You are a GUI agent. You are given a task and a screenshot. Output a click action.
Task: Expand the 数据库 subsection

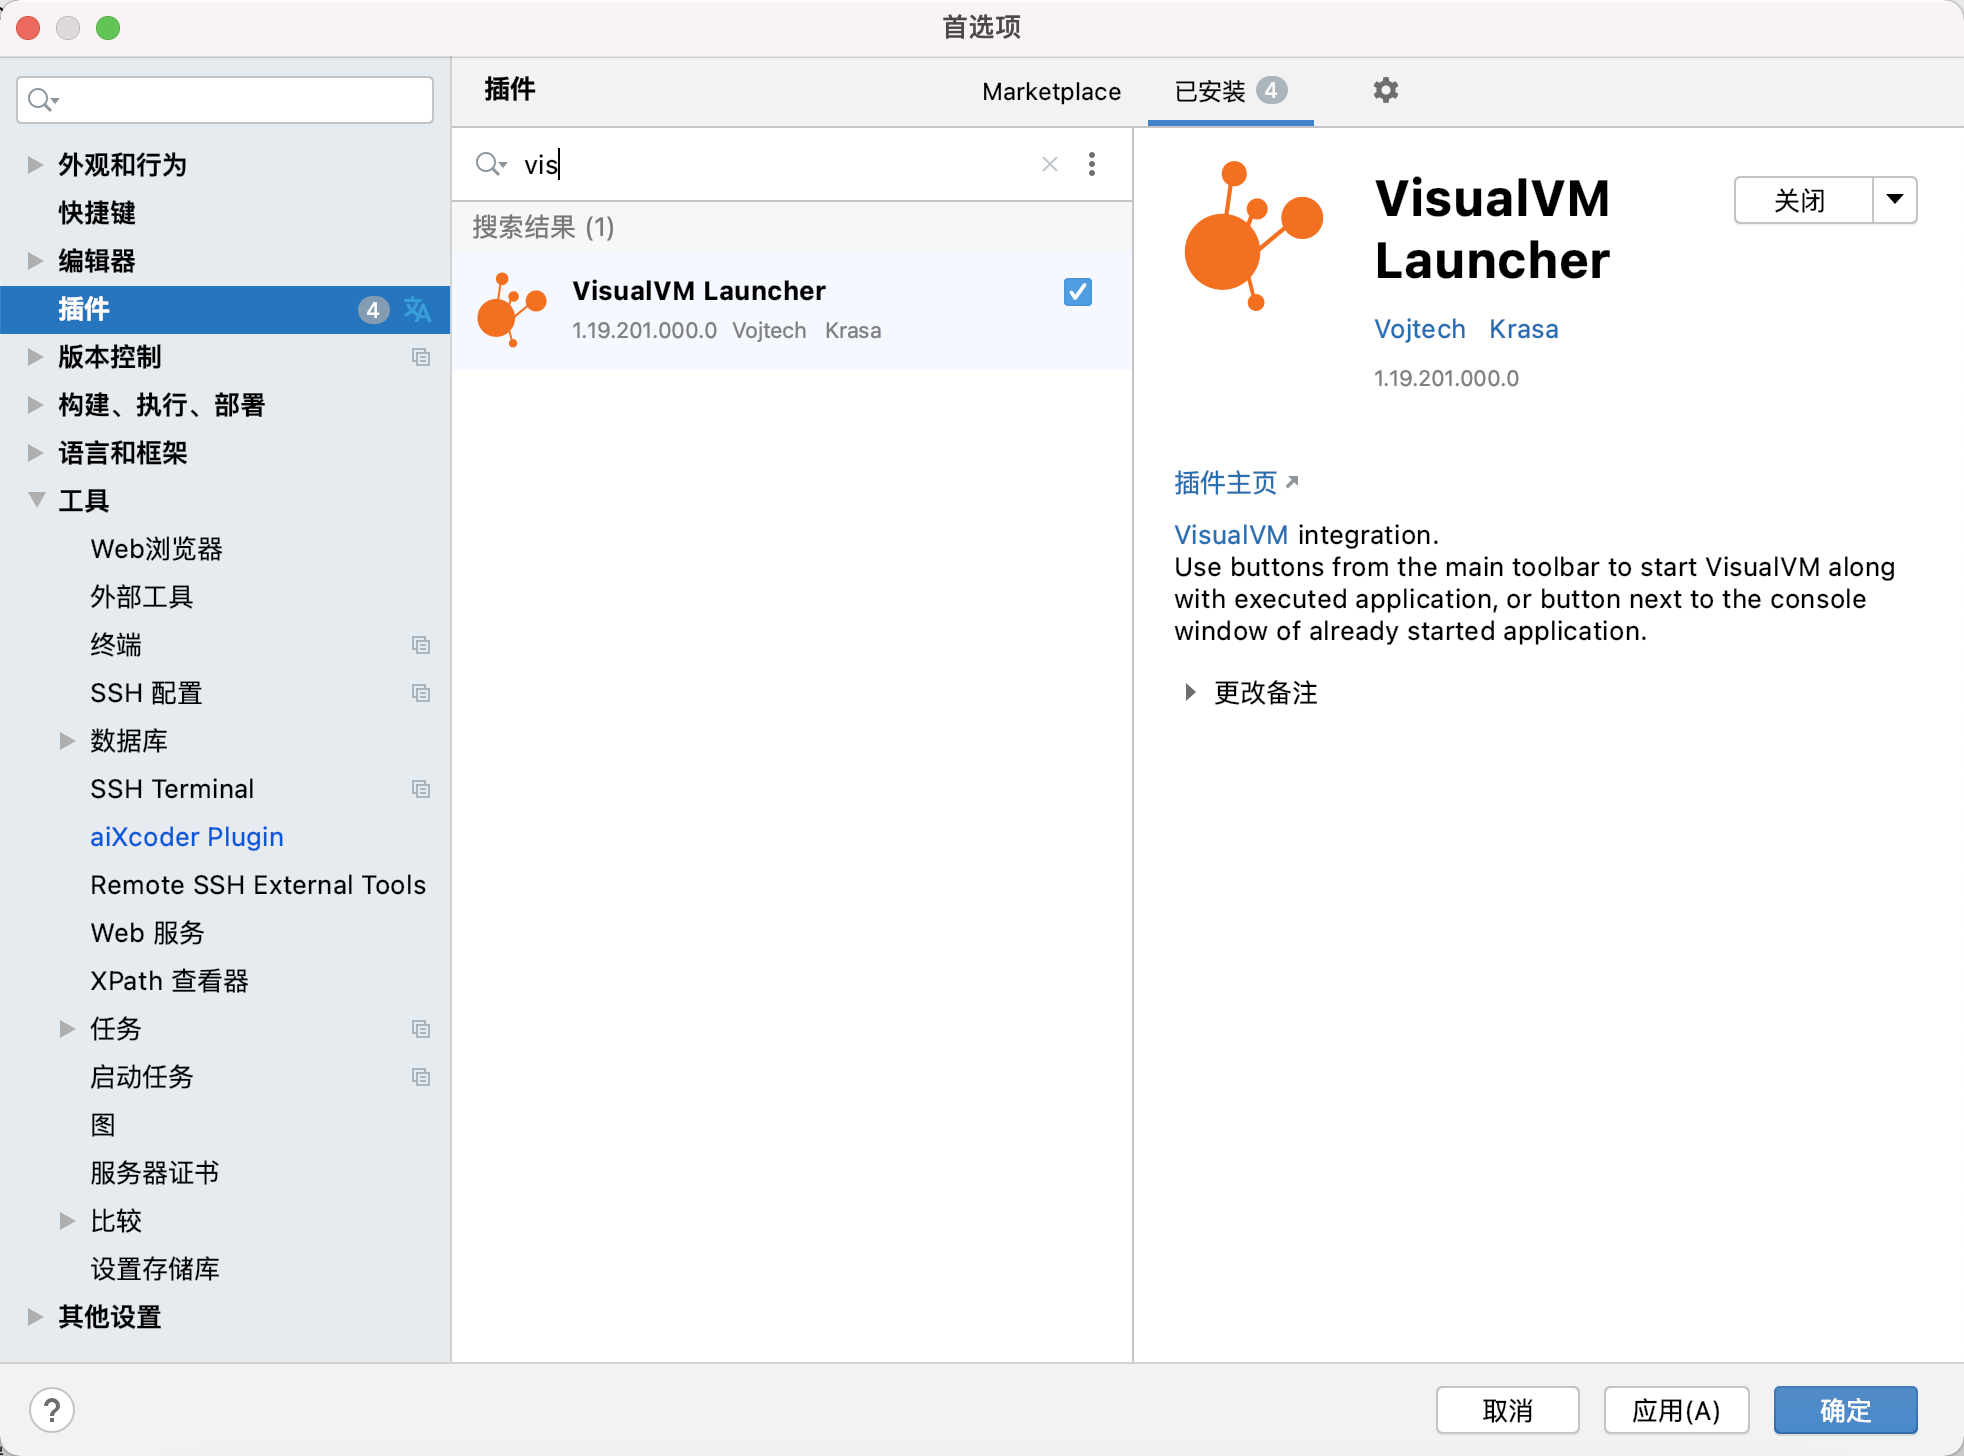(68, 741)
